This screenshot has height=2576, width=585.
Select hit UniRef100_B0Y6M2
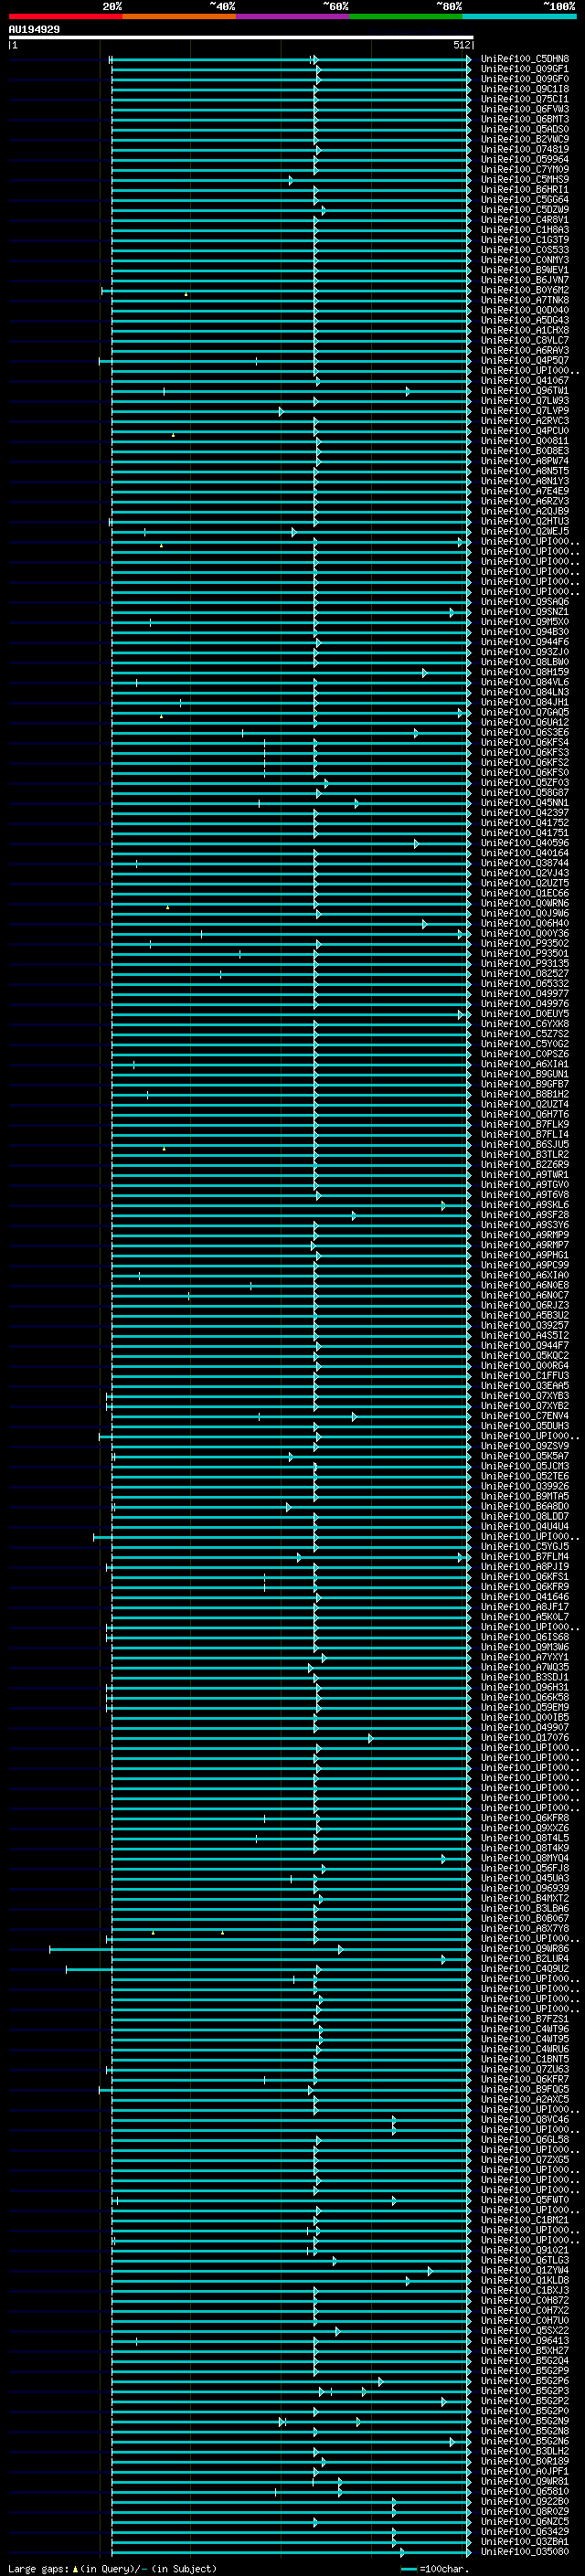[x=525, y=290]
